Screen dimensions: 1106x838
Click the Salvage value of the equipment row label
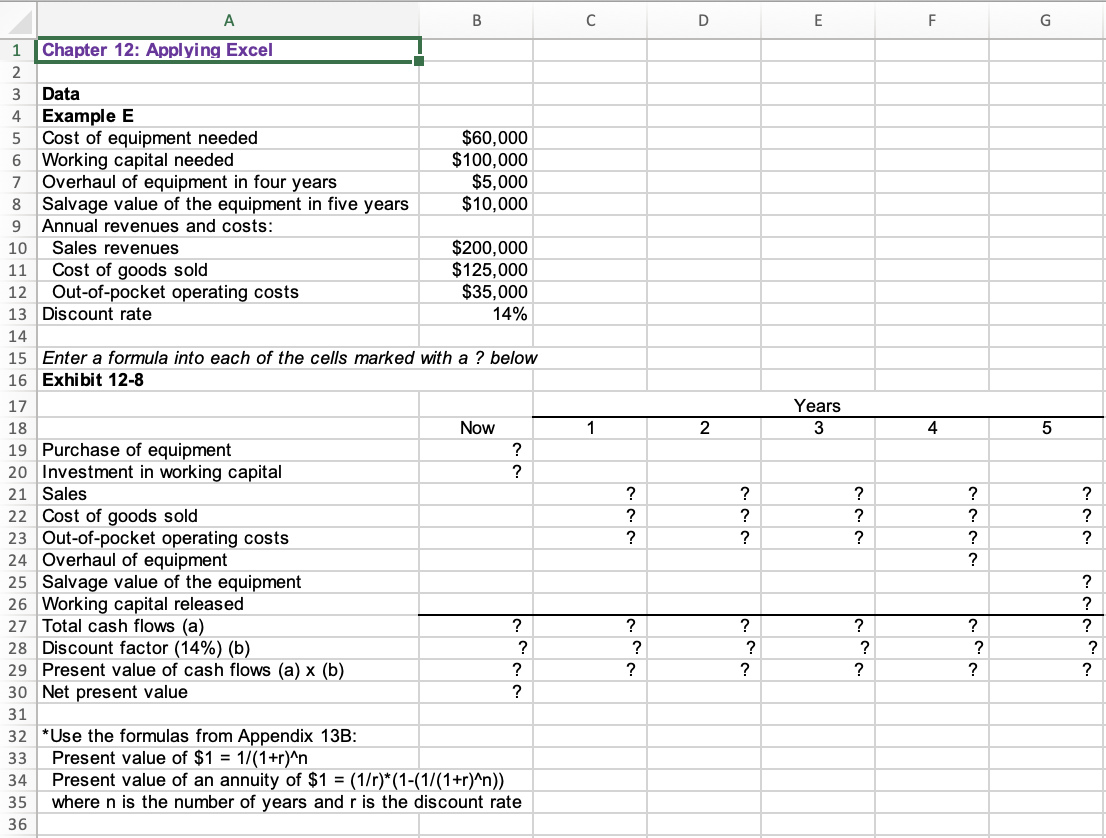point(228,582)
